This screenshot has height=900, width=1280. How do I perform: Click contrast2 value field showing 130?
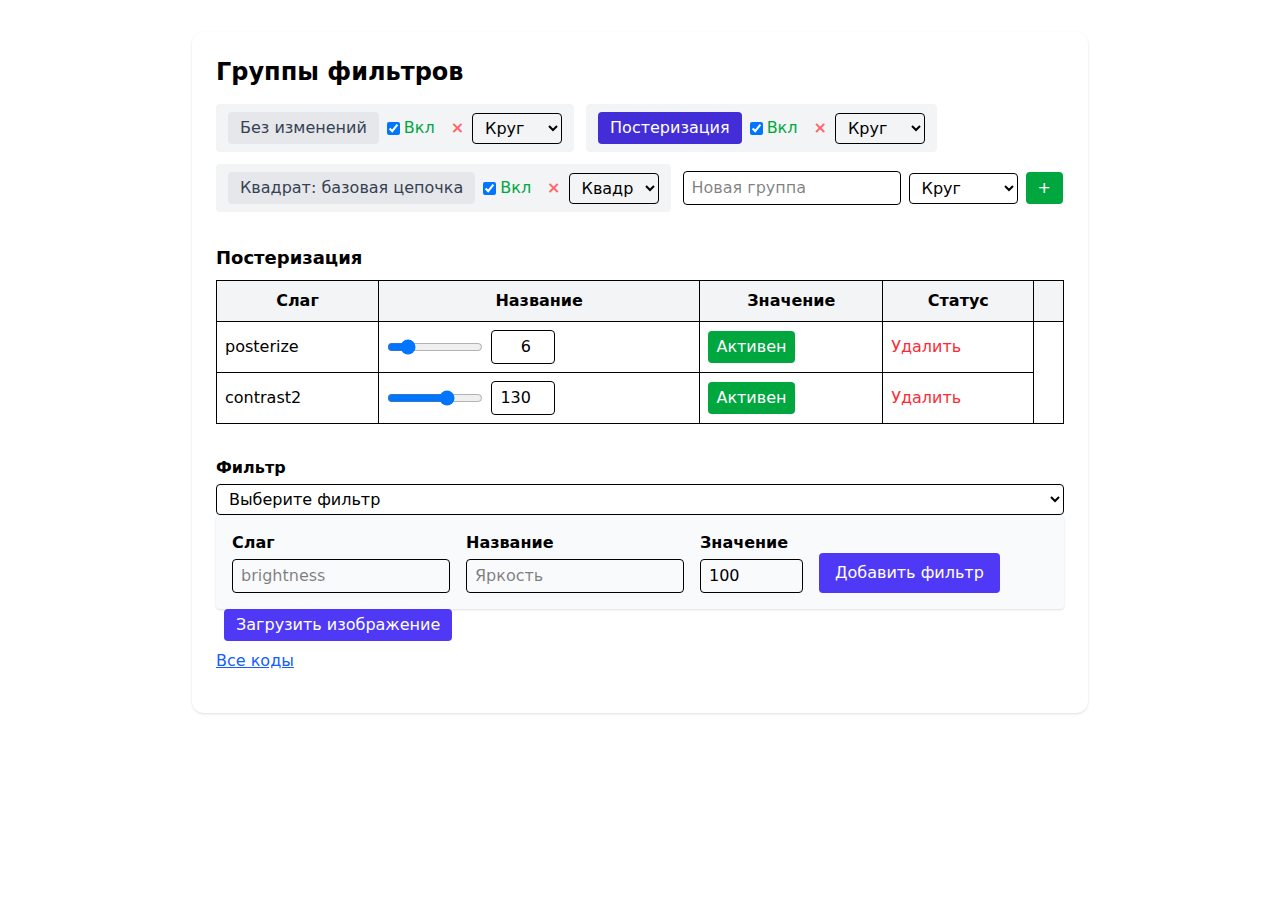pos(523,398)
